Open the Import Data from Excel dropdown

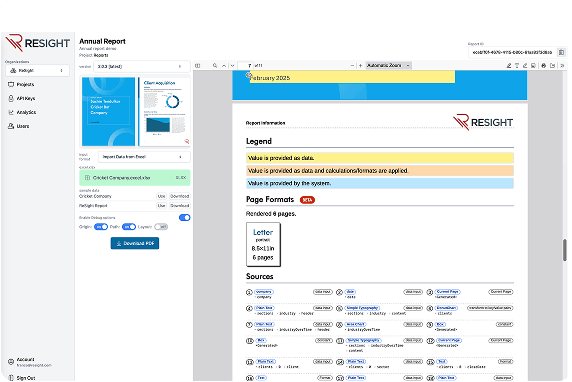tap(144, 157)
